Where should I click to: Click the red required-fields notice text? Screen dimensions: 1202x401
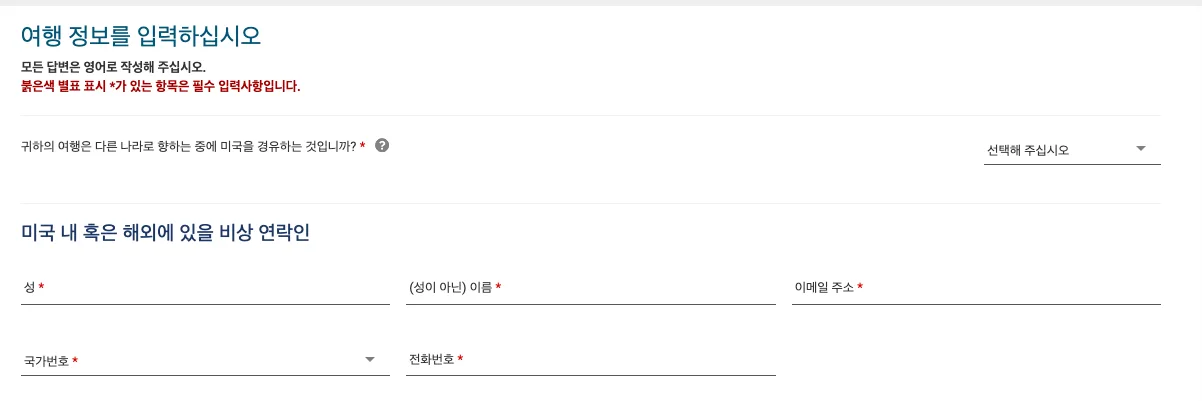tap(161, 86)
